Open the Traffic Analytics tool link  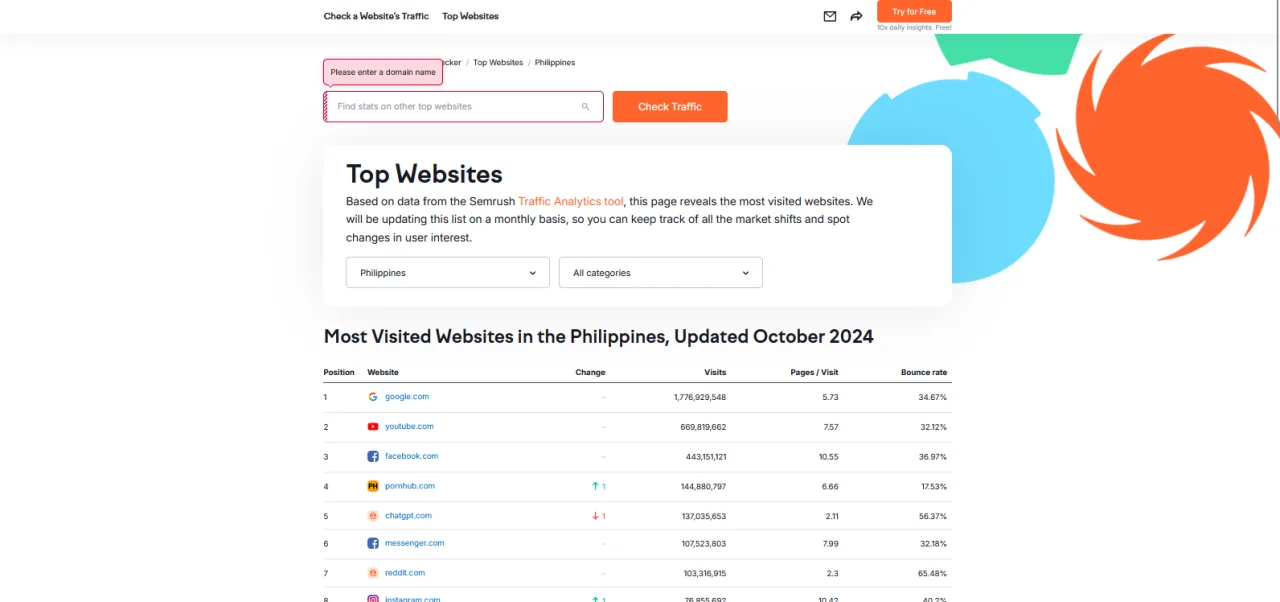click(x=571, y=201)
